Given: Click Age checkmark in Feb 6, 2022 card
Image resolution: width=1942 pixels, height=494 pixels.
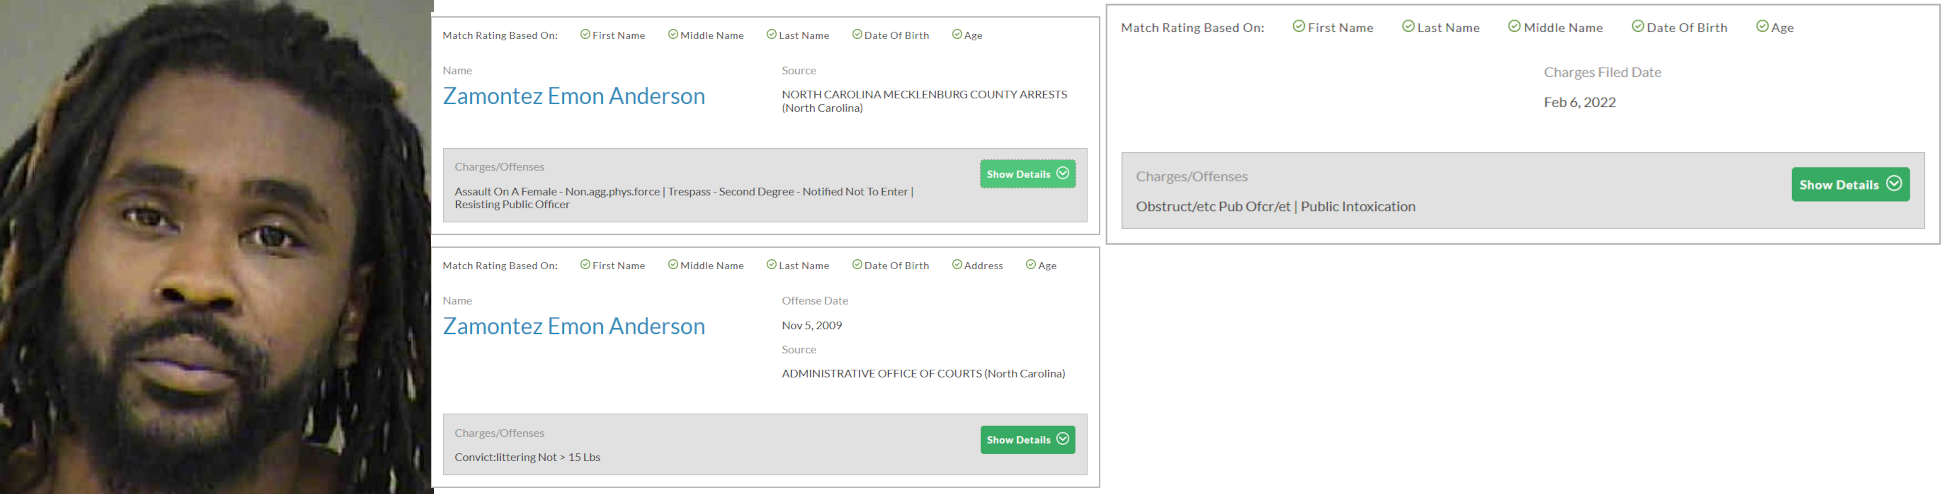Looking at the screenshot, I should (x=1762, y=27).
